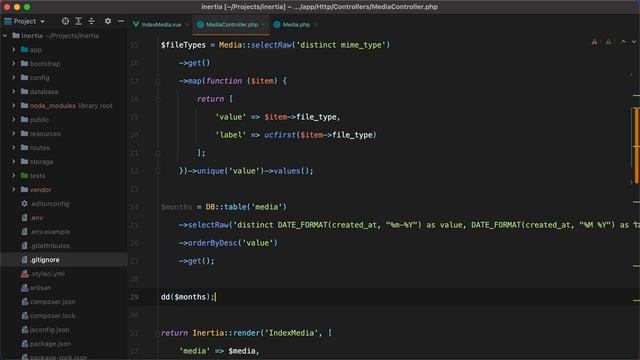Open the Project panel settings gear
The image size is (640, 360).
(x=108, y=21)
